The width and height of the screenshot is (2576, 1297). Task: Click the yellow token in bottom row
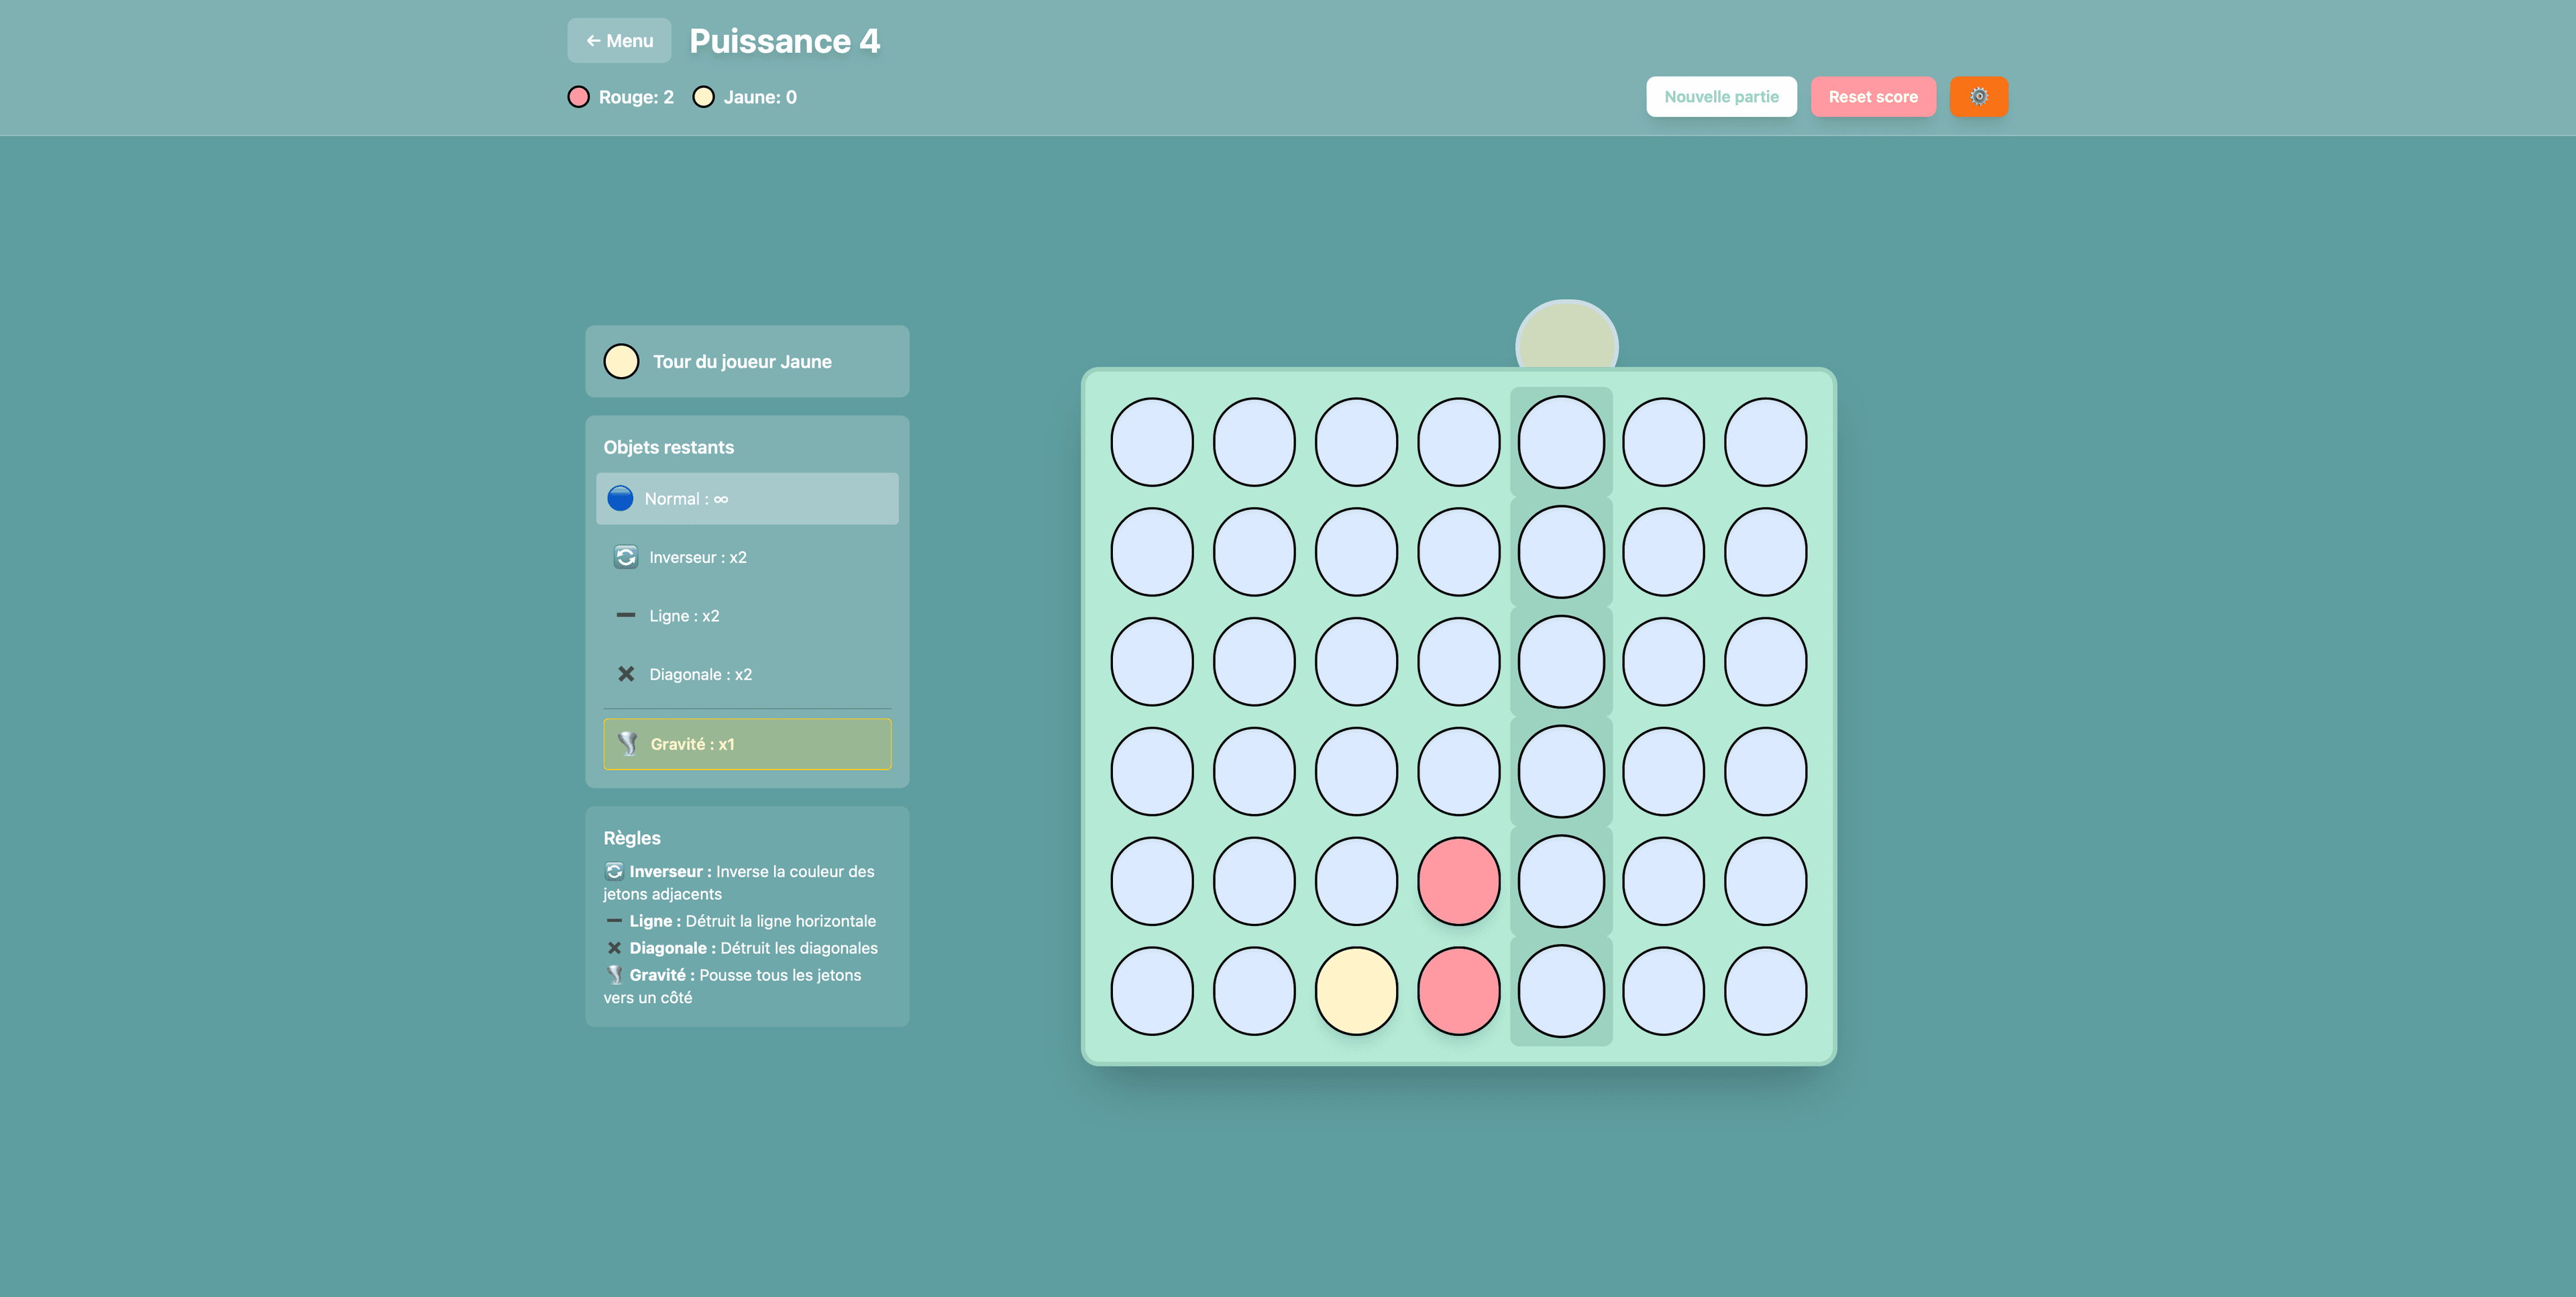tap(1356, 991)
